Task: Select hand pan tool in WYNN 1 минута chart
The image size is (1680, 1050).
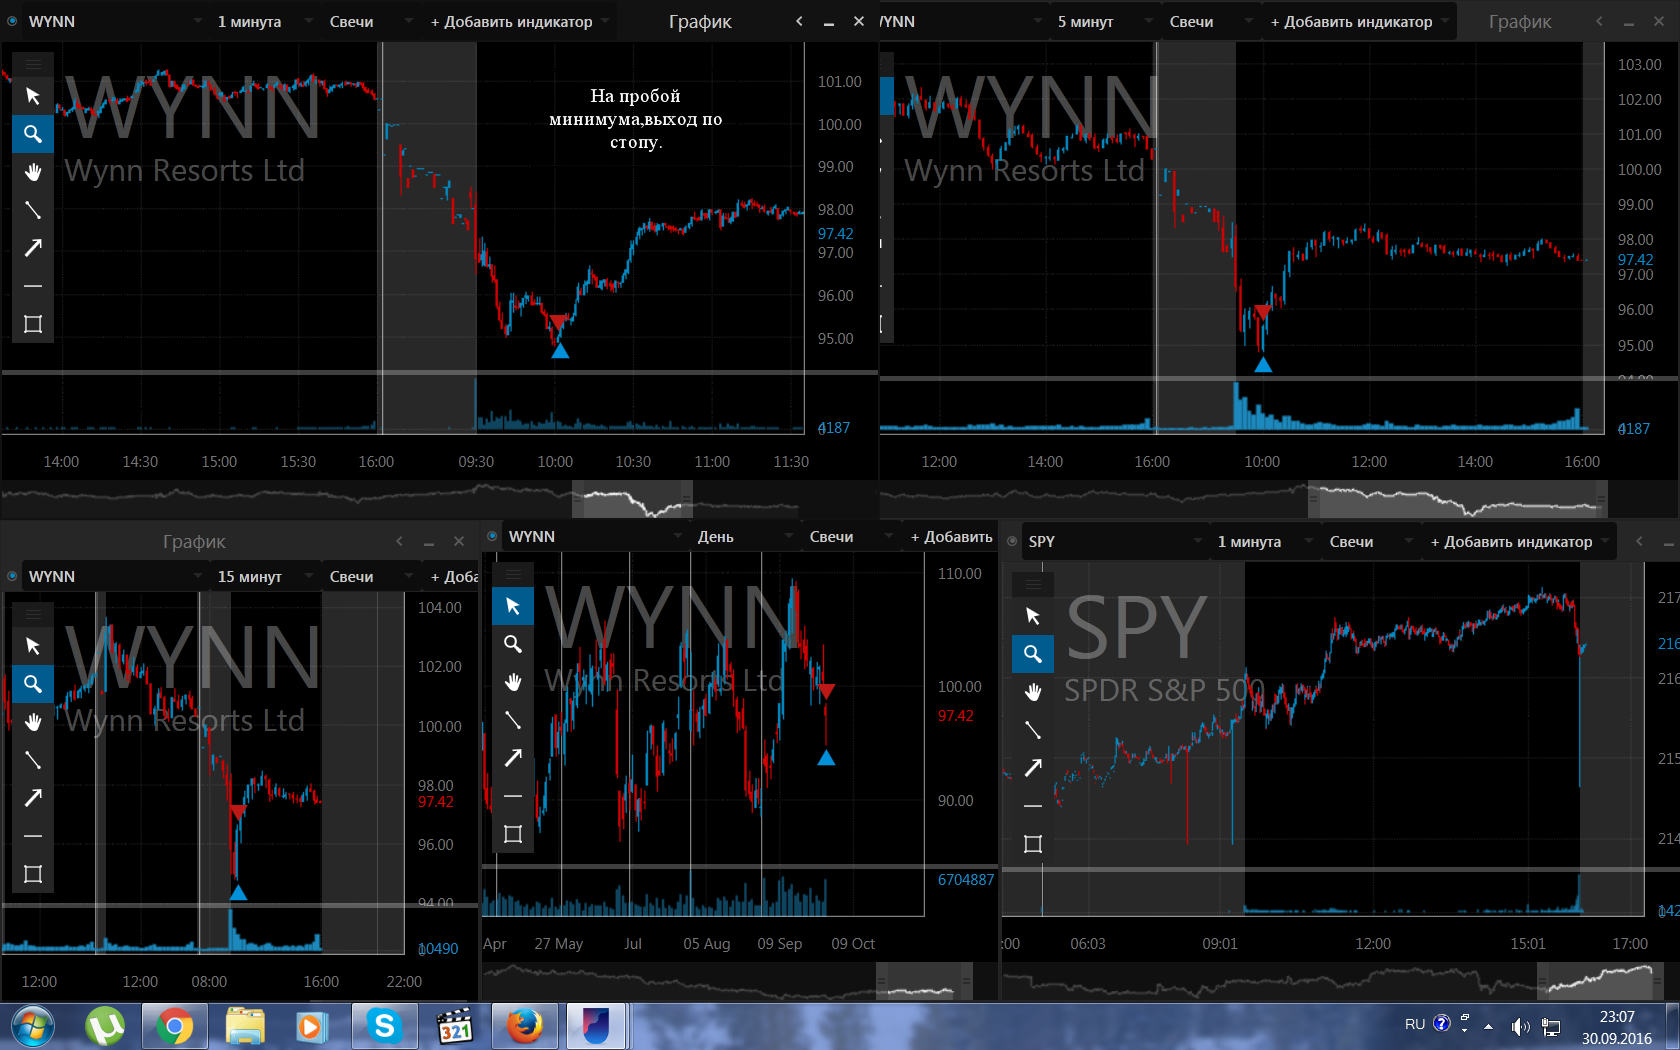Action: click(33, 172)
